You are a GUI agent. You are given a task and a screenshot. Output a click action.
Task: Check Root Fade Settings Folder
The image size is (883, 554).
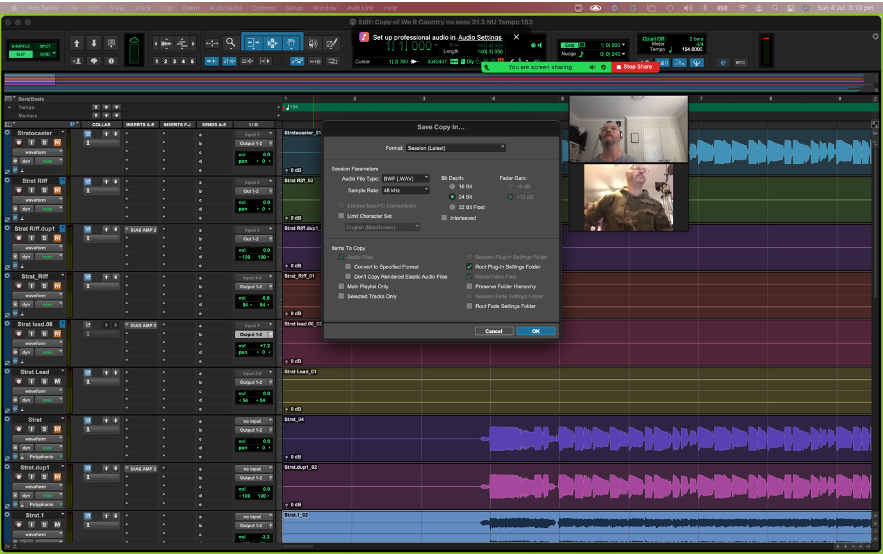click(469, 306)
